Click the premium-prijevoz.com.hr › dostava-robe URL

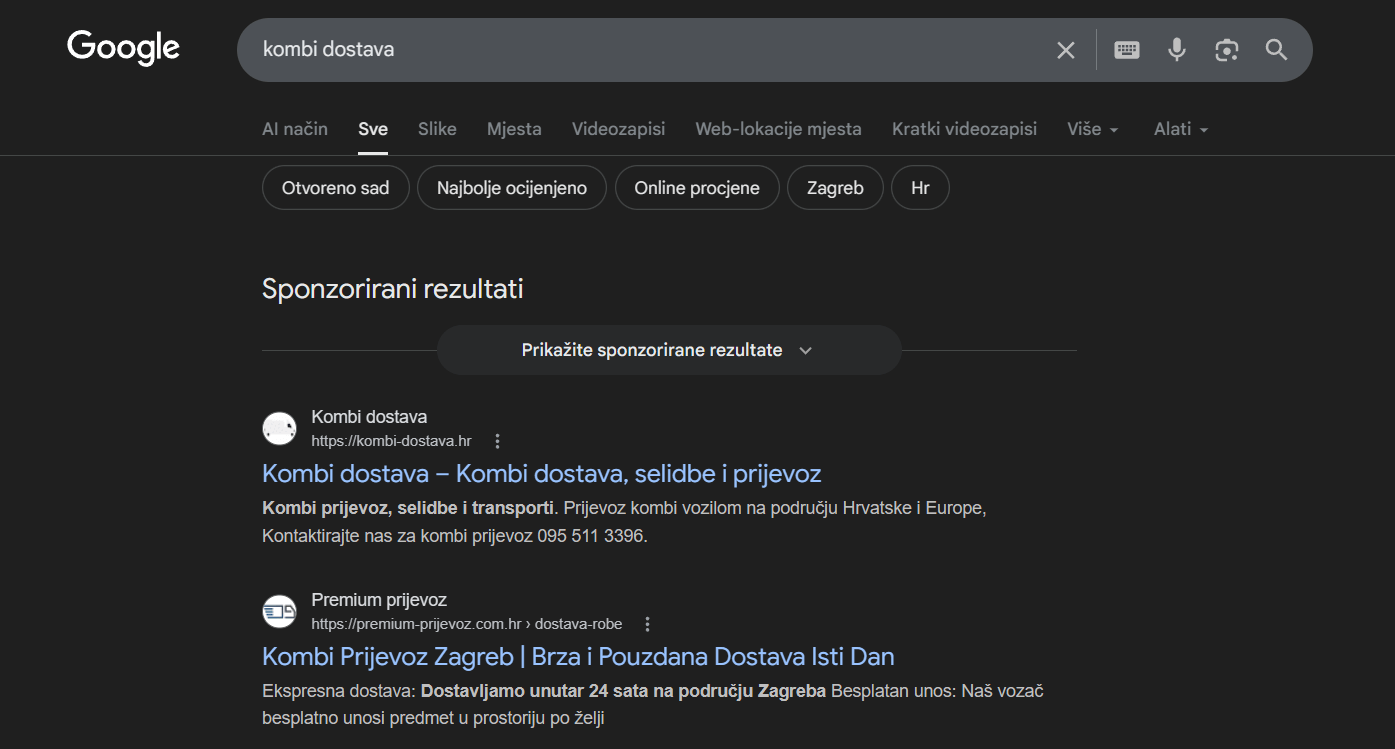tap(467, 624)
